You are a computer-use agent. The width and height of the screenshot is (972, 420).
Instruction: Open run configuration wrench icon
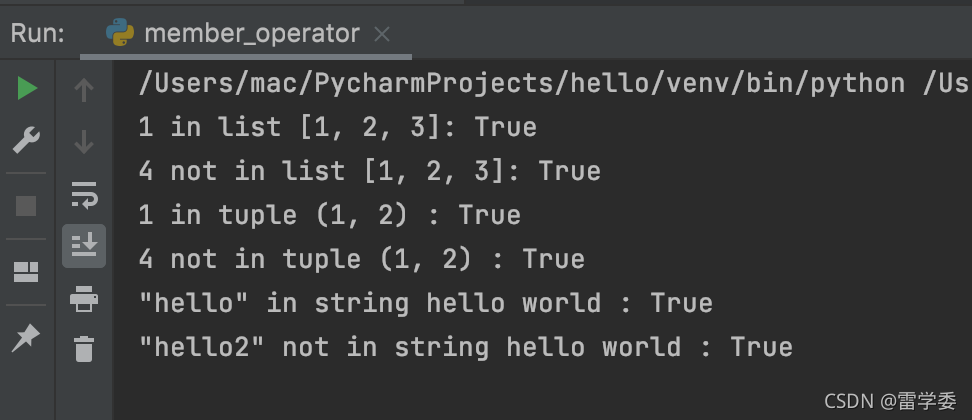[x=26, y=141]
